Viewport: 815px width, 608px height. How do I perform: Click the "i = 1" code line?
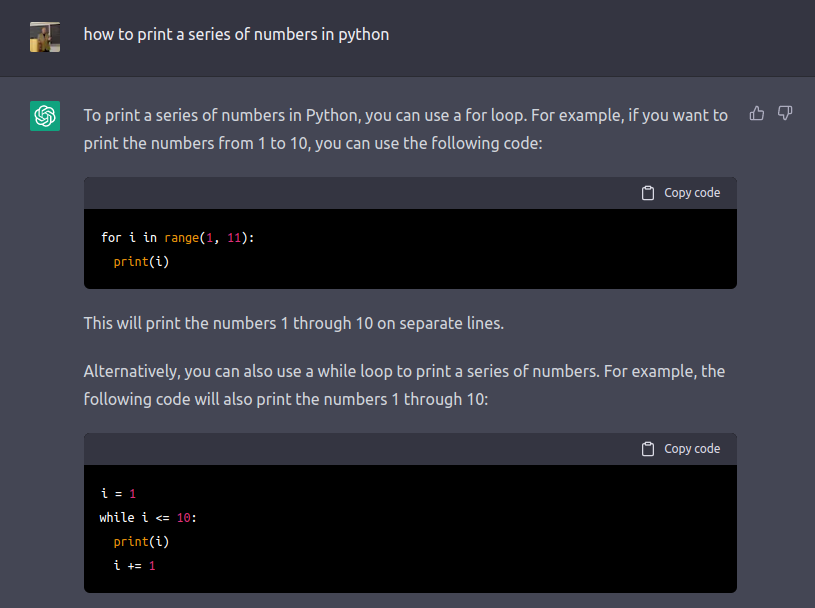click(x=118, y=494)
